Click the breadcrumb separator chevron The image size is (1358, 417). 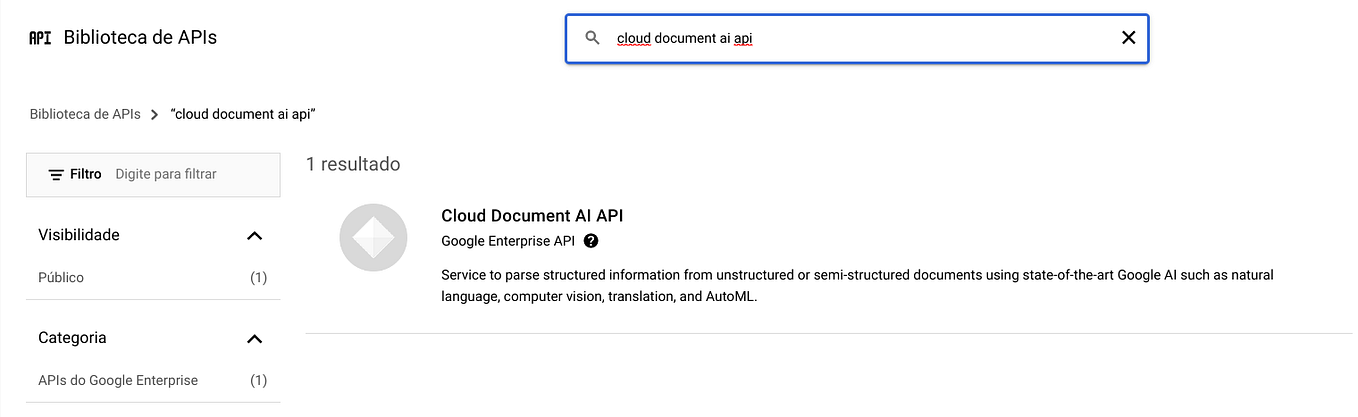(x=155, y=114)
